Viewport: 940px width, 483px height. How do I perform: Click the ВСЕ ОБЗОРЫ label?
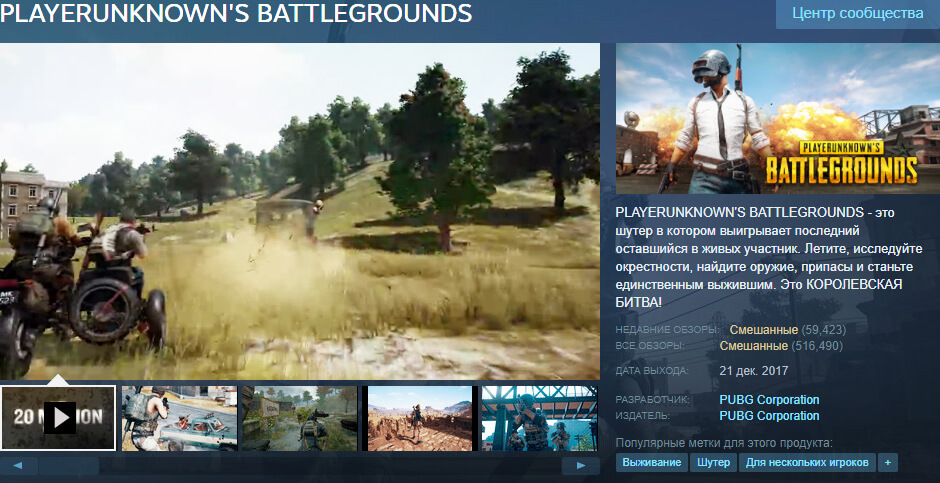650,346
